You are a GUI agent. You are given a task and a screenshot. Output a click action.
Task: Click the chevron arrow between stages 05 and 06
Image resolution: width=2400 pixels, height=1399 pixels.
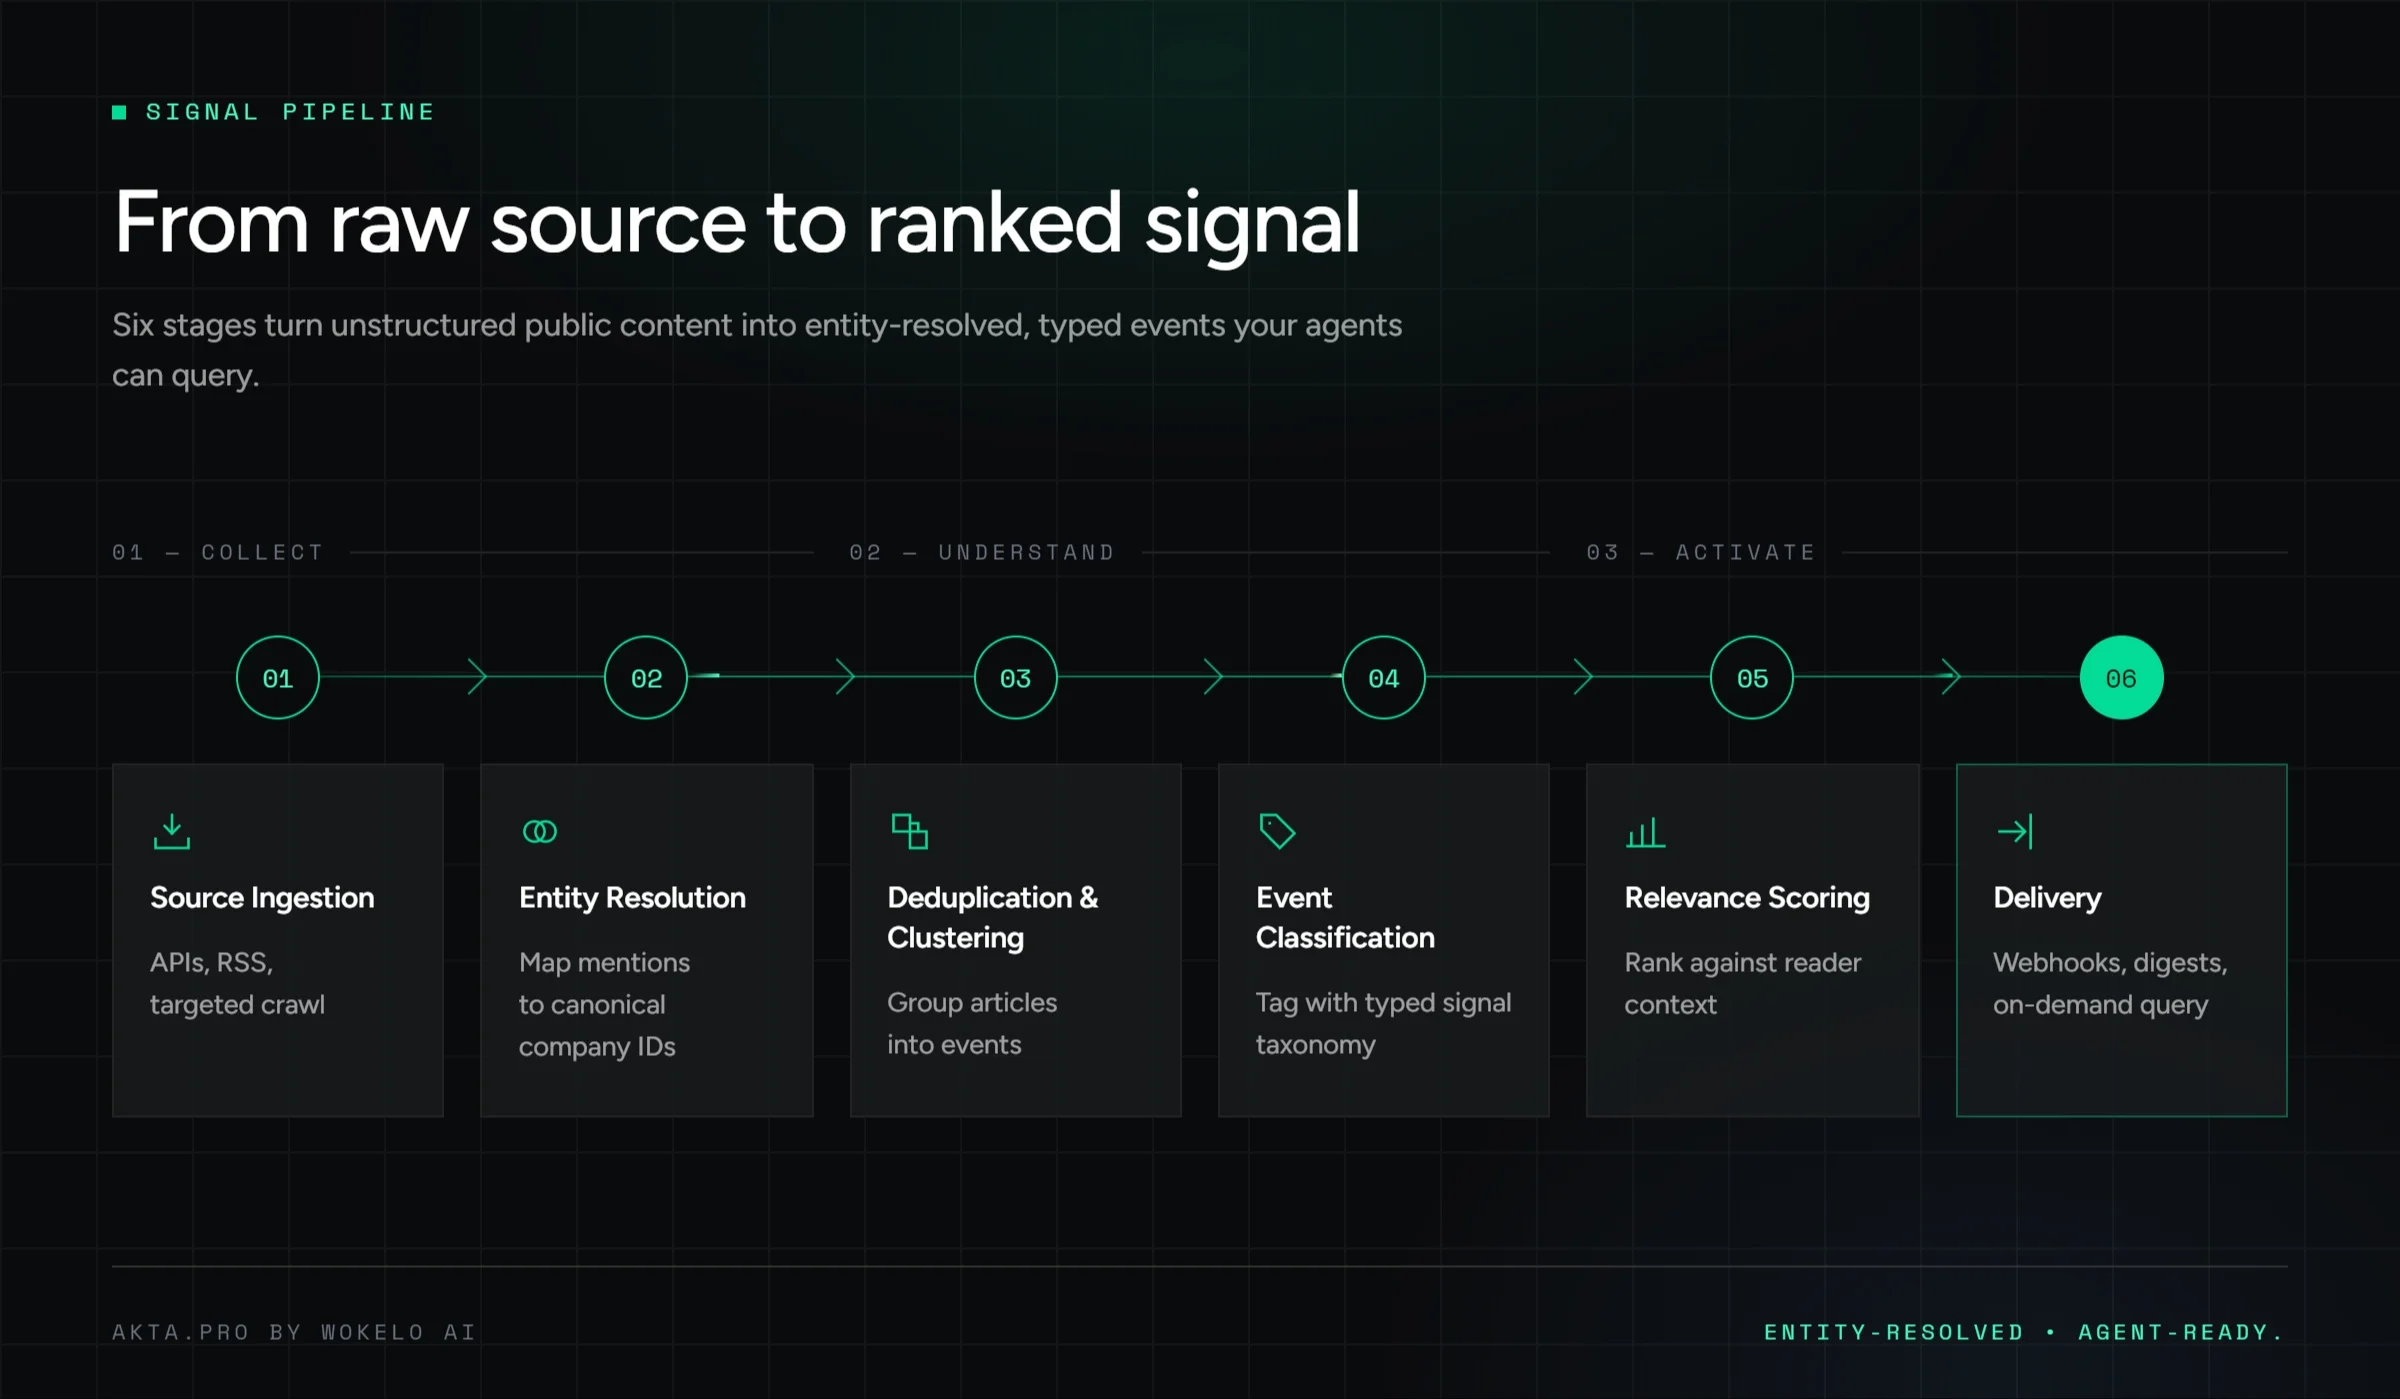click(1951, 677)
